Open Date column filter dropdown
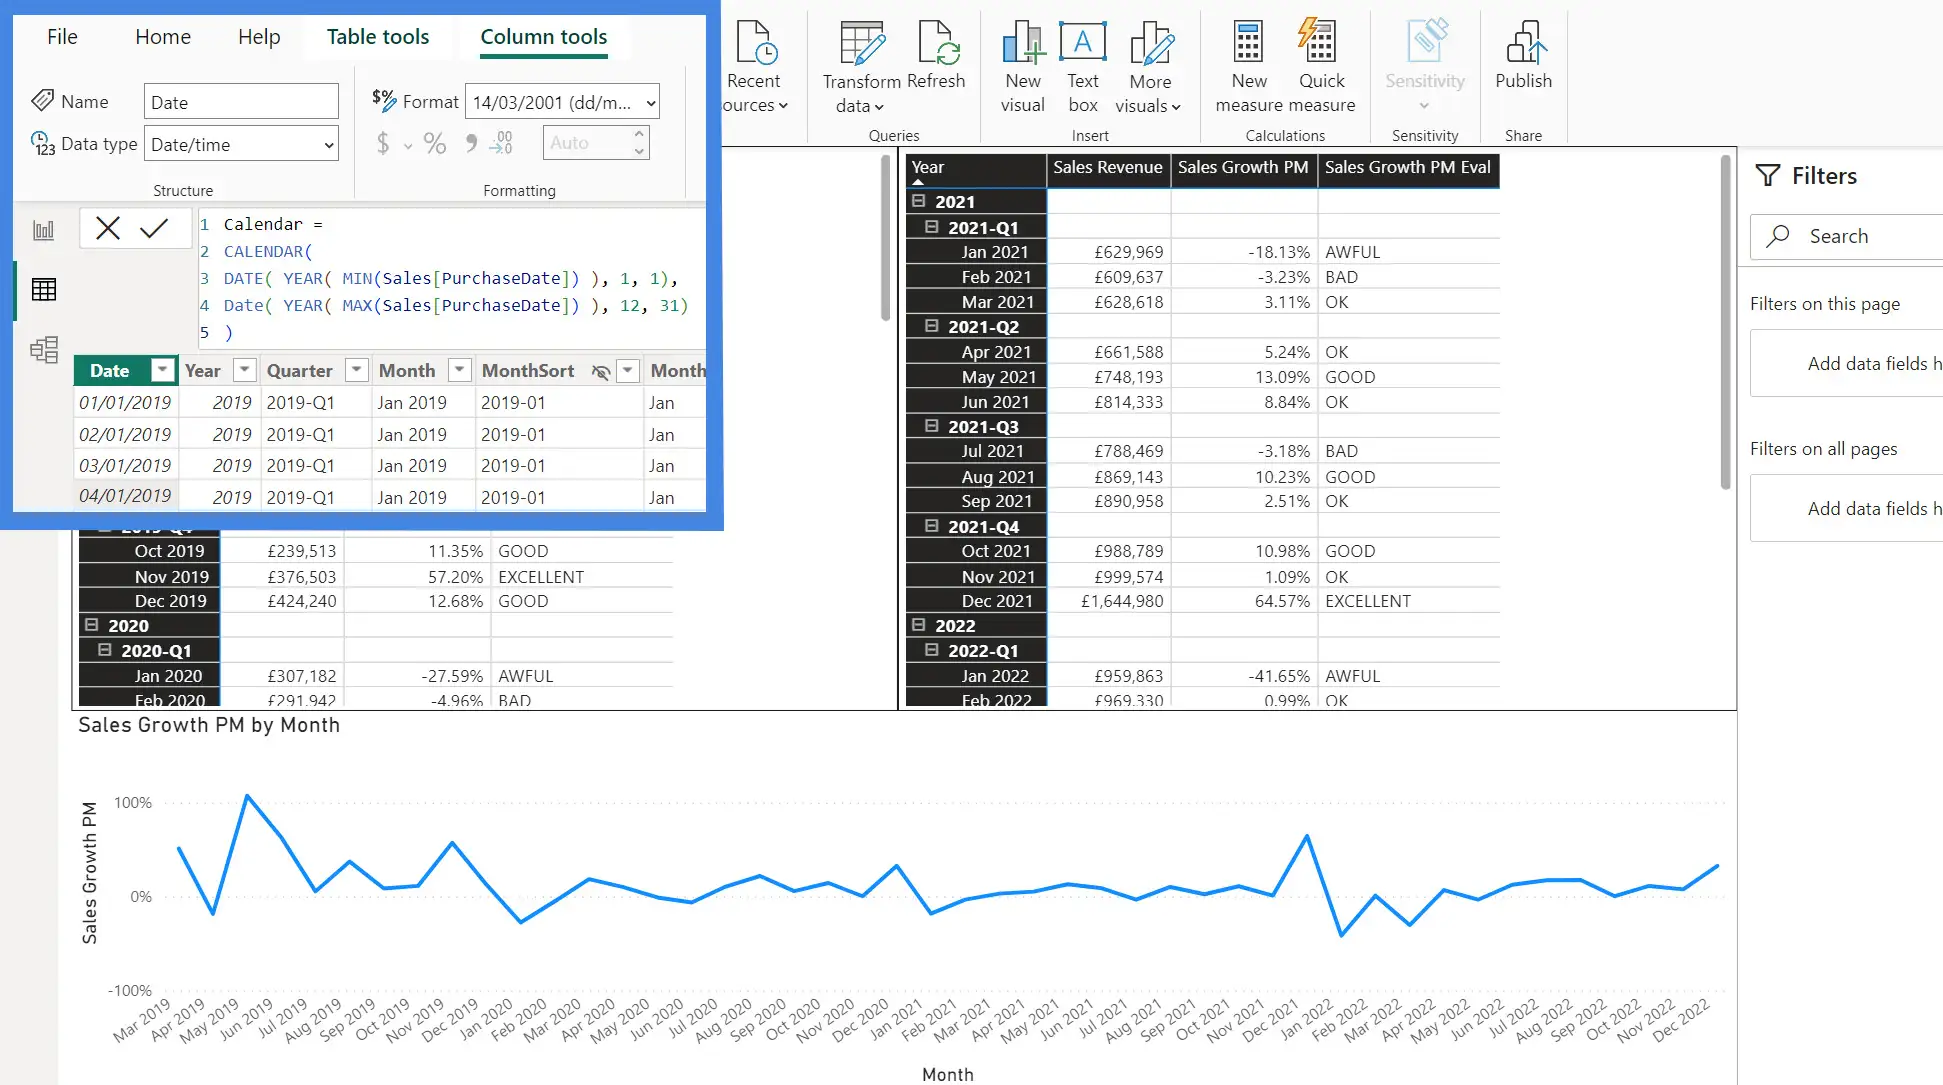This screenshot has height=1085, width=1943. click(x=162, y=371)
